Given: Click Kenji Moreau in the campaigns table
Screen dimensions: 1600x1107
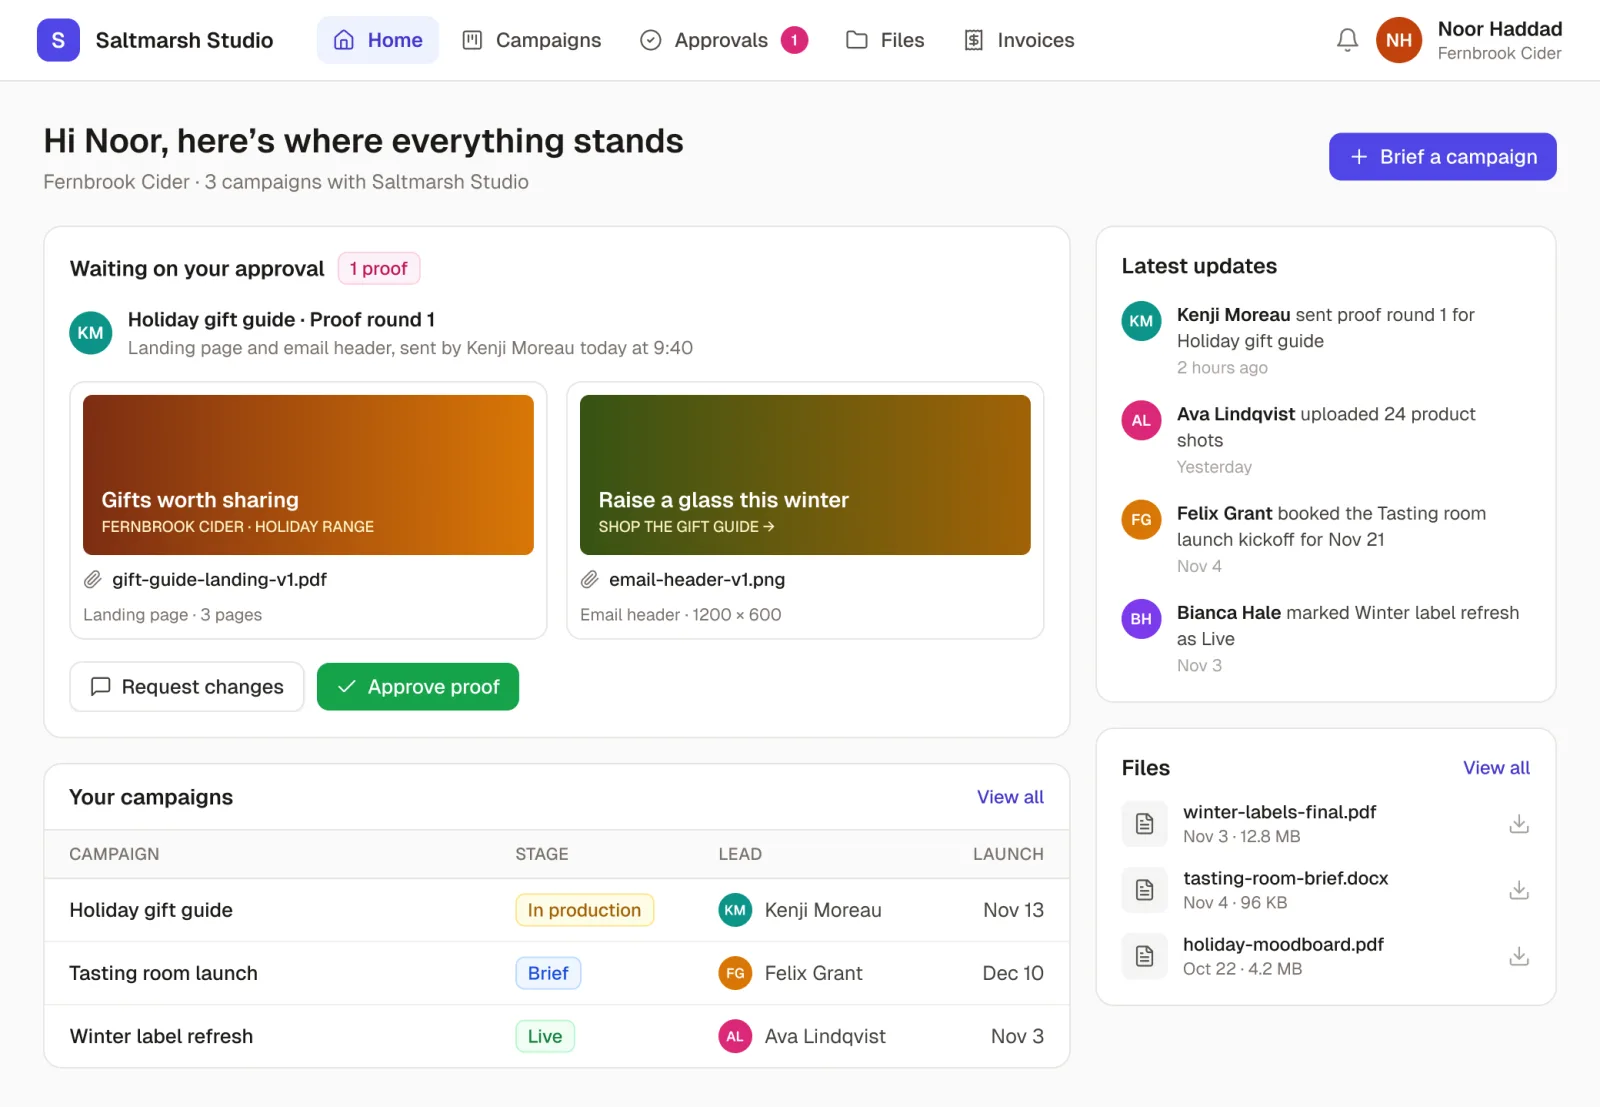Looking at the screenshot, I should coord(823,910).
